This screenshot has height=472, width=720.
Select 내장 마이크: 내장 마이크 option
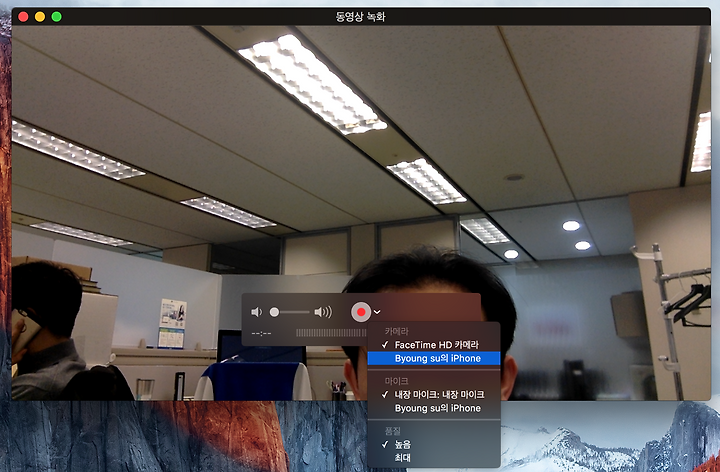[x=433, y=394]
